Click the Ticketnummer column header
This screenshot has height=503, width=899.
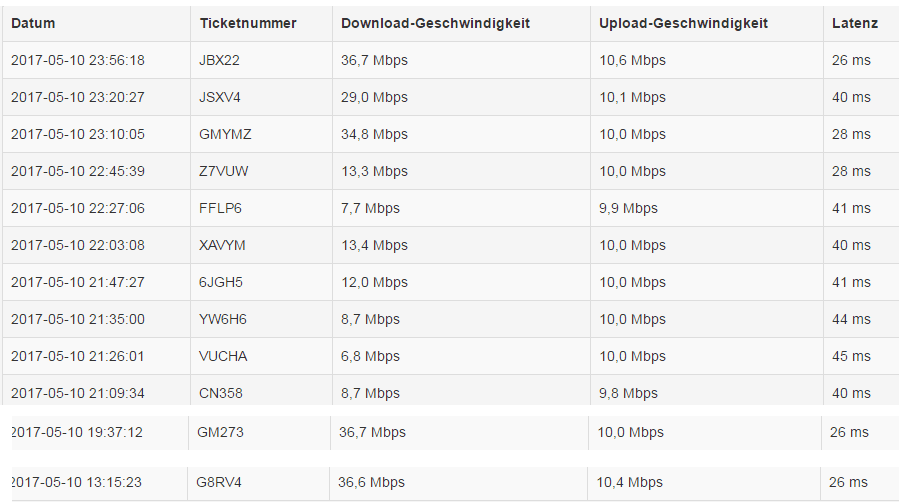click(248, 24)
